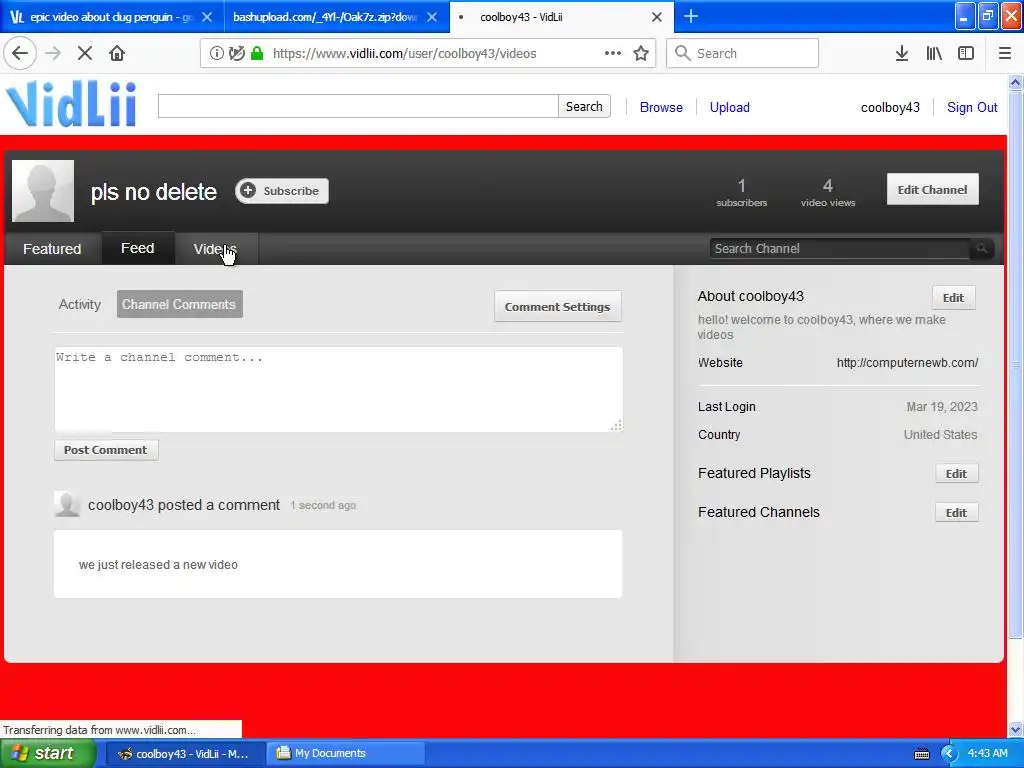
Task: Click the Post Comment button
Action: (106, 449)
